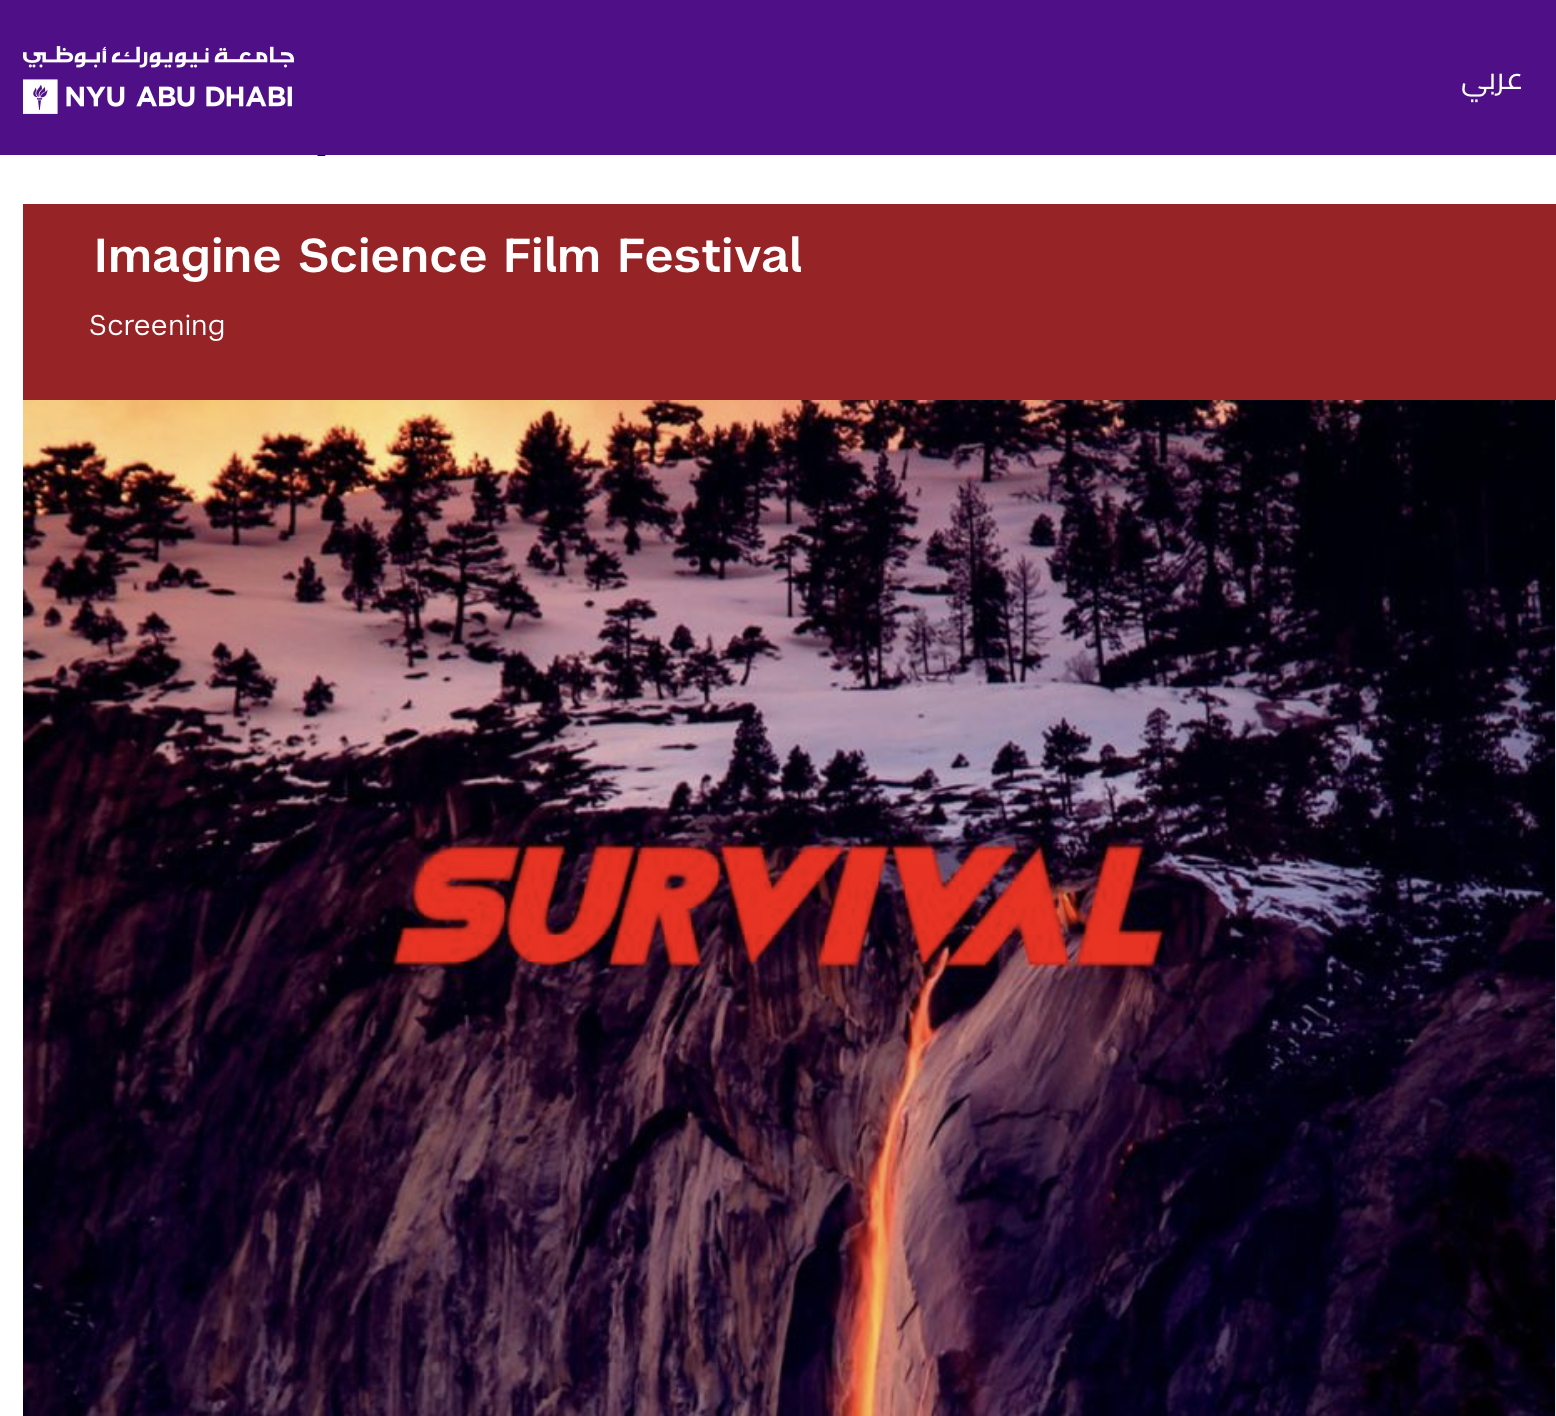The image size is (1556, 1416).
Task: Click the Screening label text
Action: click(x=157, y=326)
